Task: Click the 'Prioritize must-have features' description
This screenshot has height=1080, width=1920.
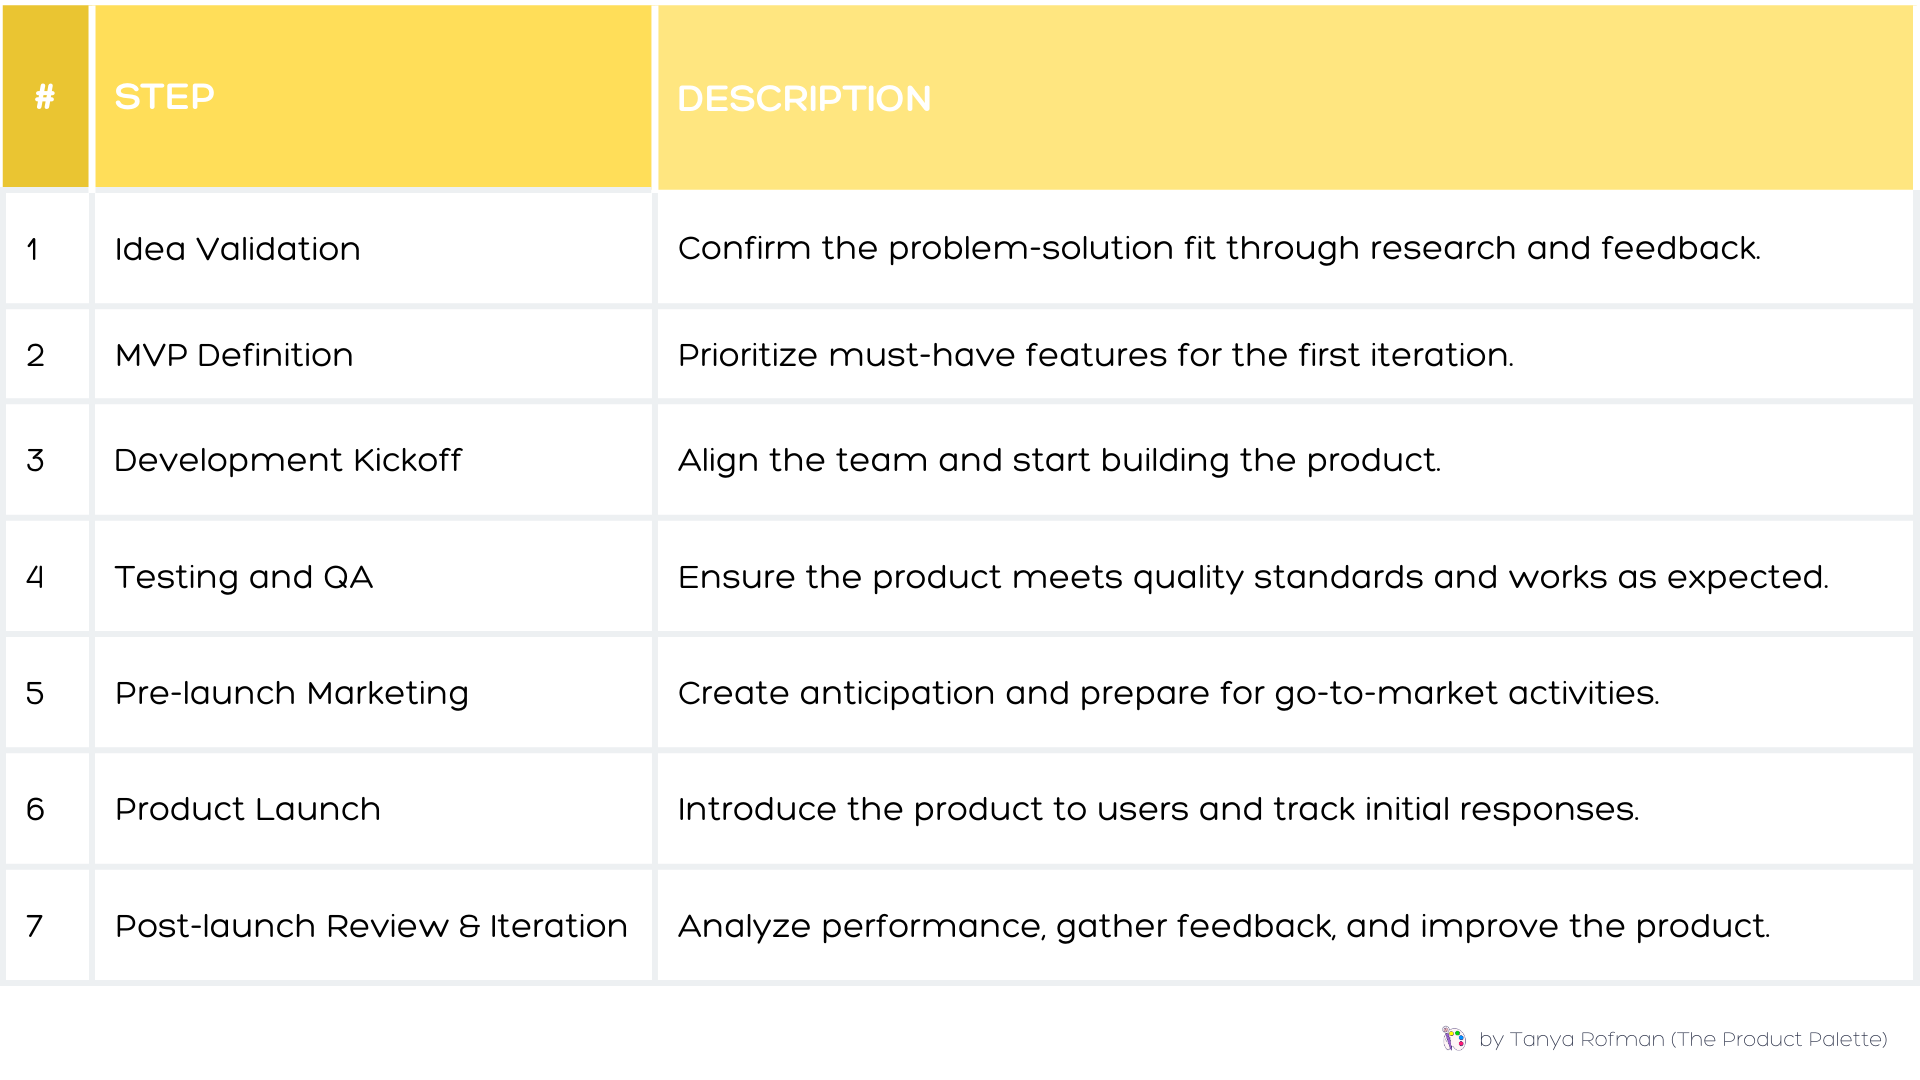Action: tap(1095, 355)
